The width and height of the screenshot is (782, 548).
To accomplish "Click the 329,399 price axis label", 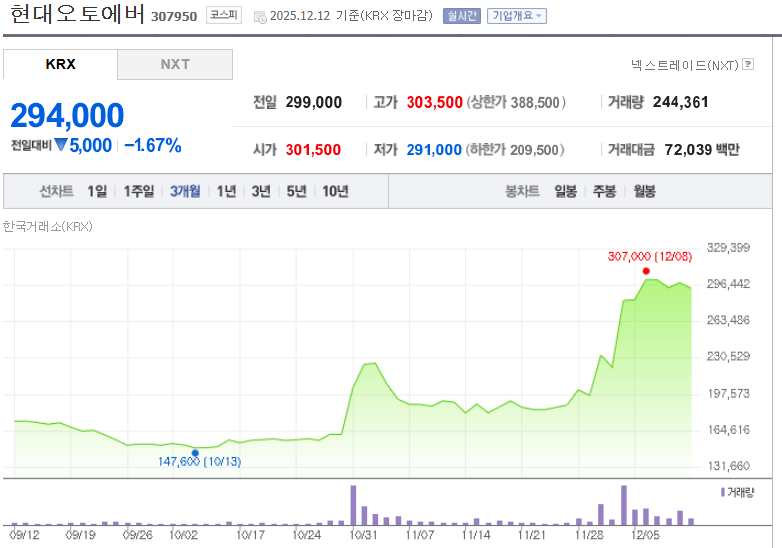I will tap(728, 248).
